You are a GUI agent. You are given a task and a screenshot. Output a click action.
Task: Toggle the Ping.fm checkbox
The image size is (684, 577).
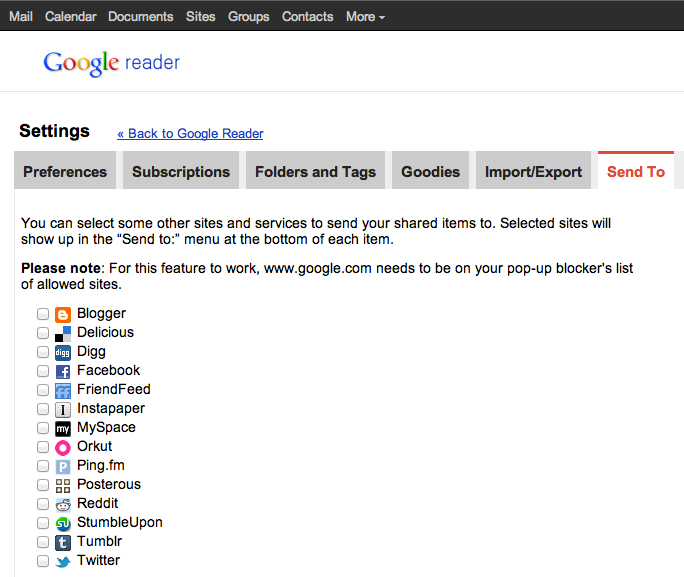click(x=43, y=466)
